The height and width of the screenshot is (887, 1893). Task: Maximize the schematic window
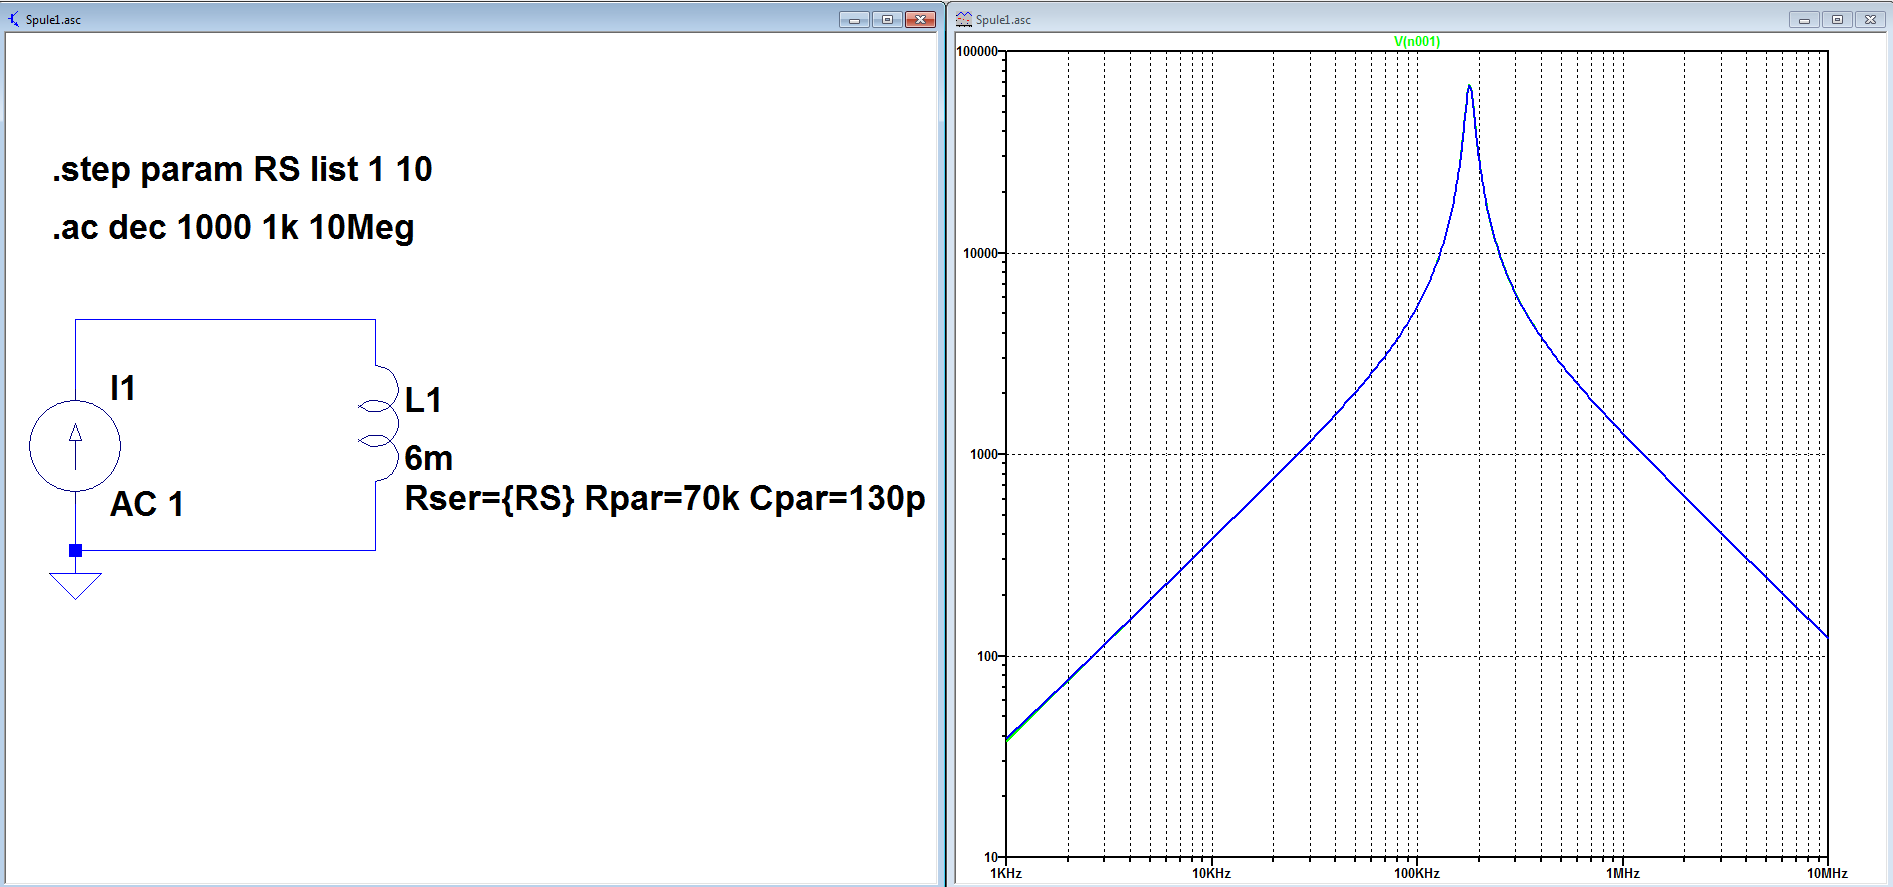(x=887, y=19)
